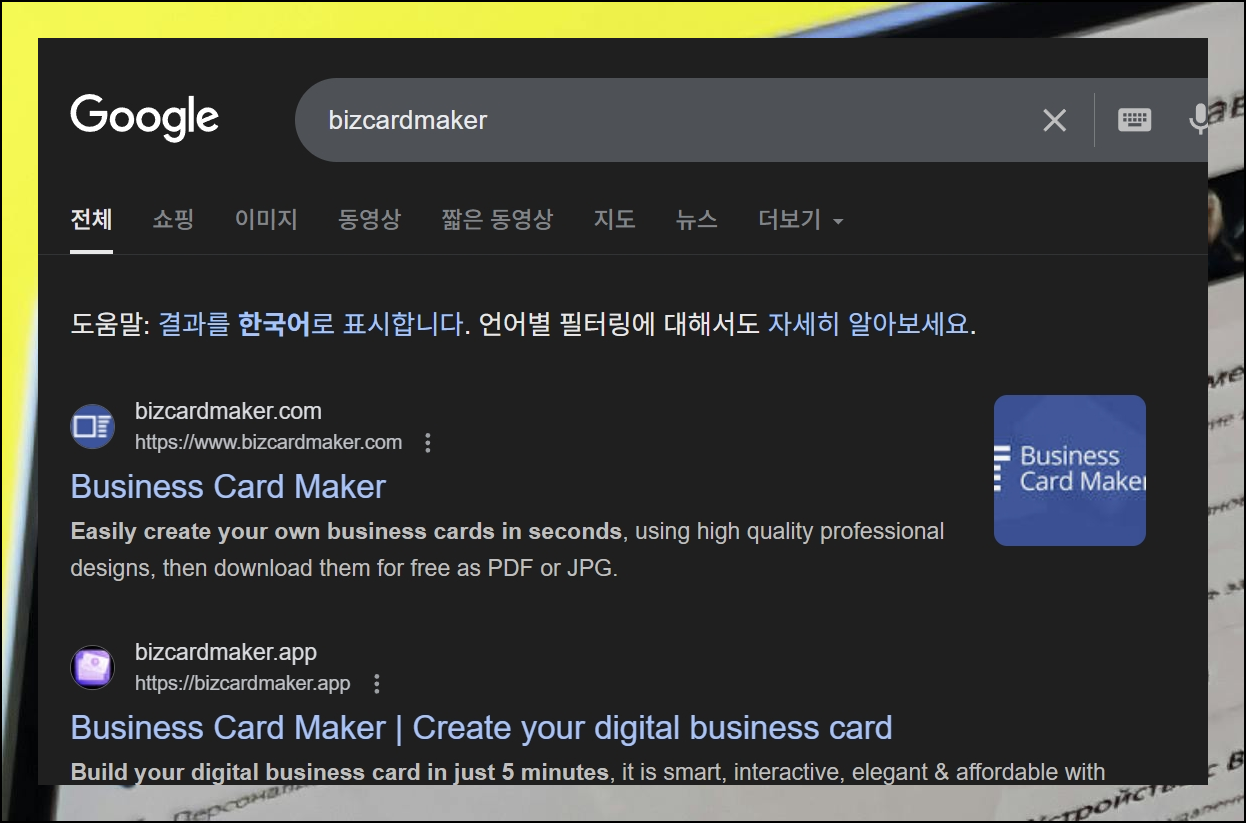Viewport: 1246px width, 823px height.
Task: Click the blue Business Card Maker thumbnail
Action: pos(1070,470)
